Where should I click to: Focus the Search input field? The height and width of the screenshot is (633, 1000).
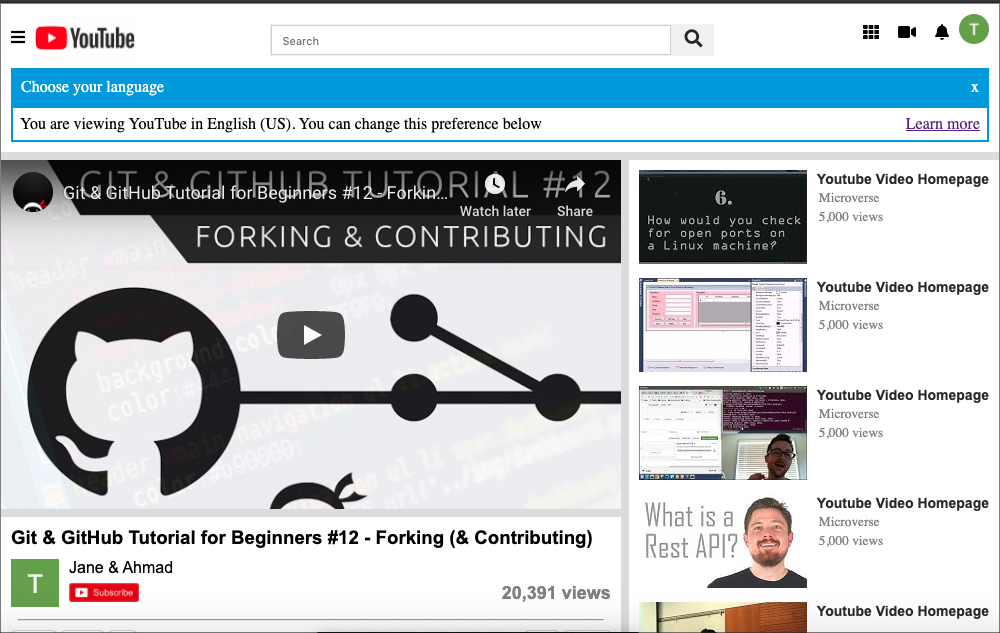click(x=471, y=41)
